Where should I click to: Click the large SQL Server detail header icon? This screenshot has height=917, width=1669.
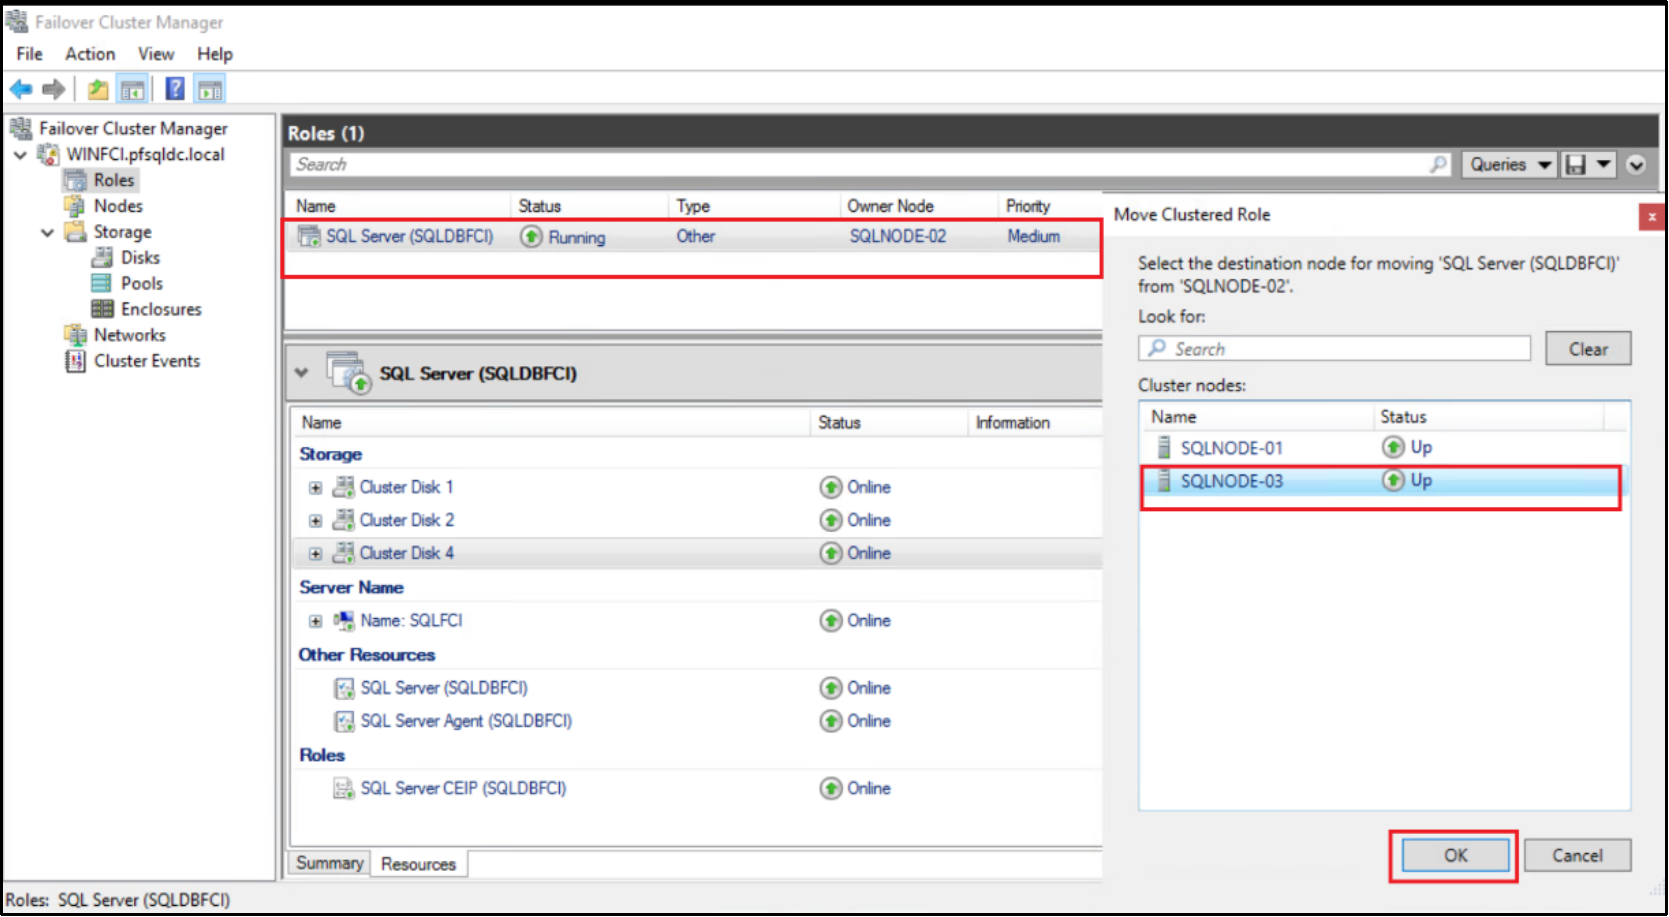coord(348,373)
